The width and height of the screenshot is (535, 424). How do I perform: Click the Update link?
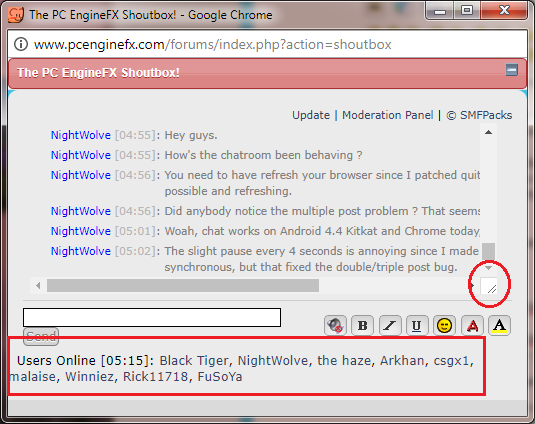[311, 115]
